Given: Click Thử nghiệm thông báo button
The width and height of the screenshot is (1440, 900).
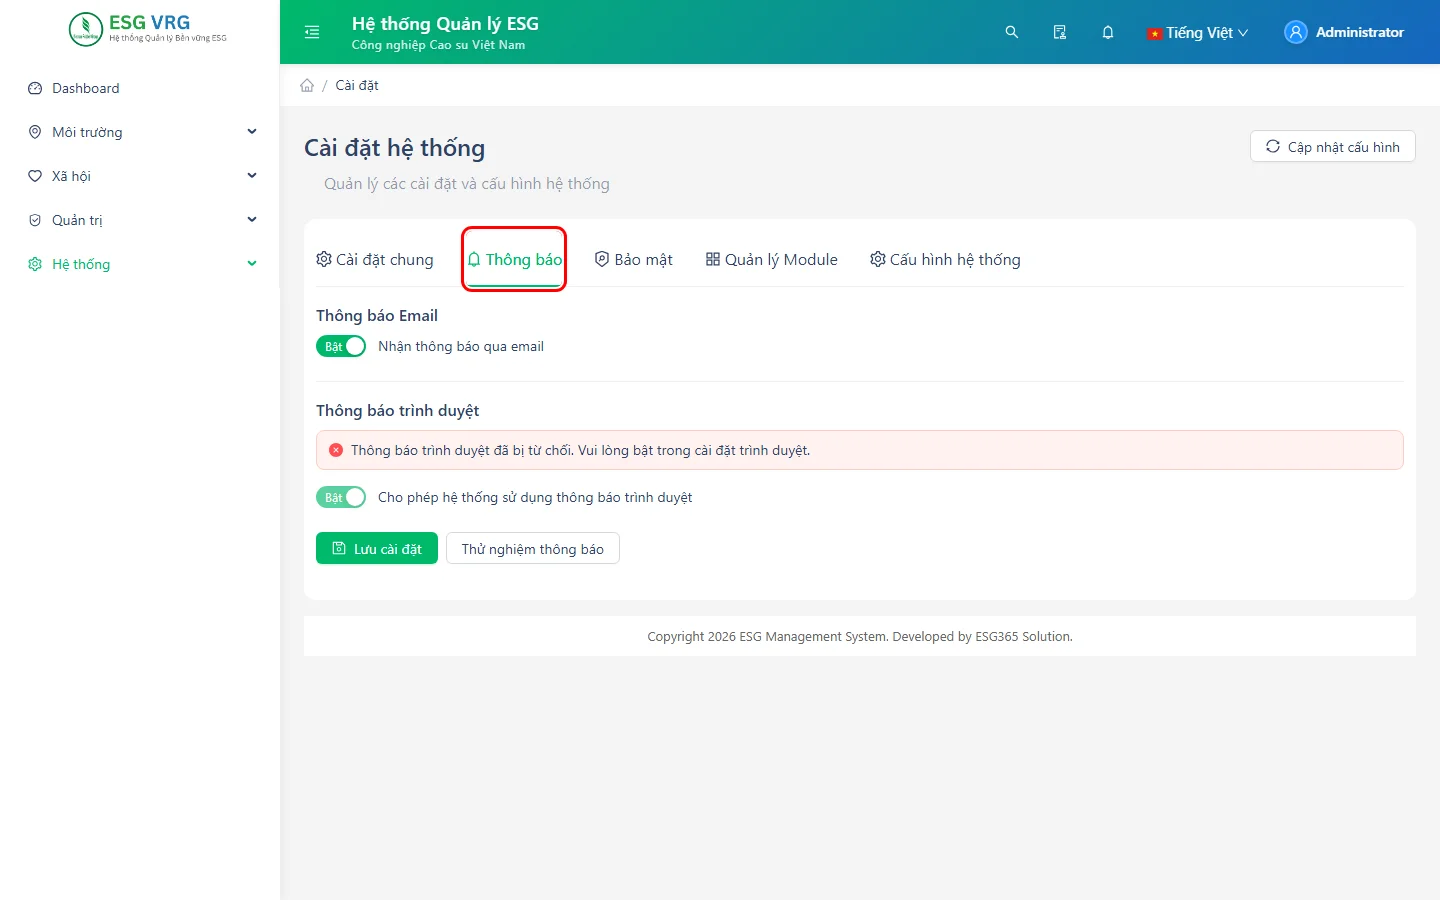Looking at the screenshot, I should click(533, 548).
